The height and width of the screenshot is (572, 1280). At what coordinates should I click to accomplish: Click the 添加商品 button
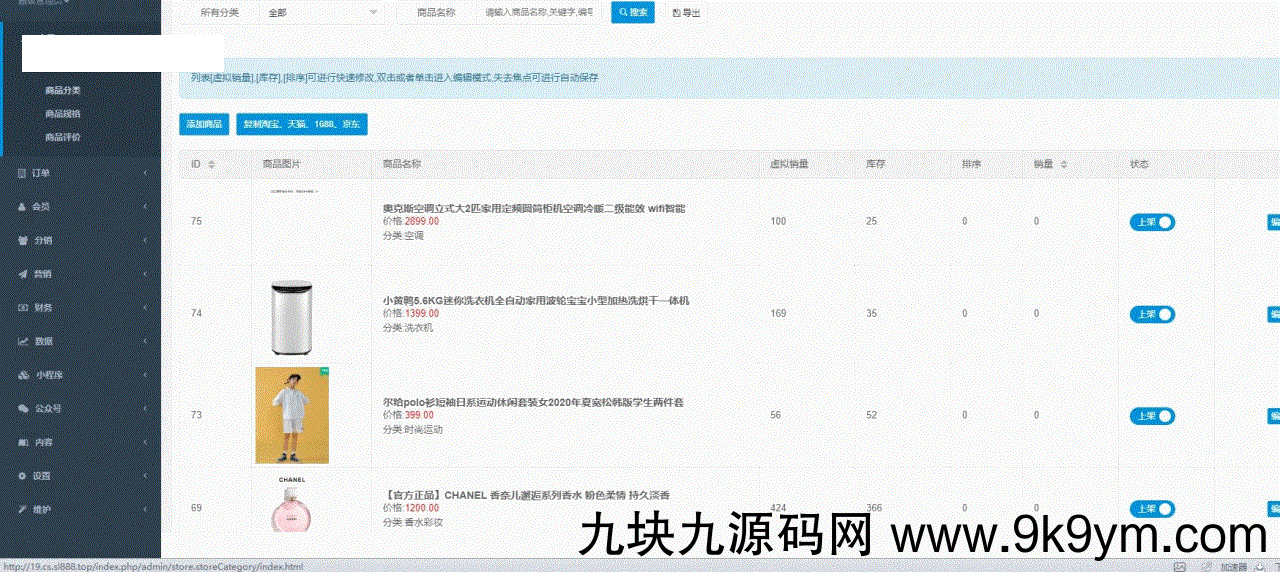pos(204,124)
